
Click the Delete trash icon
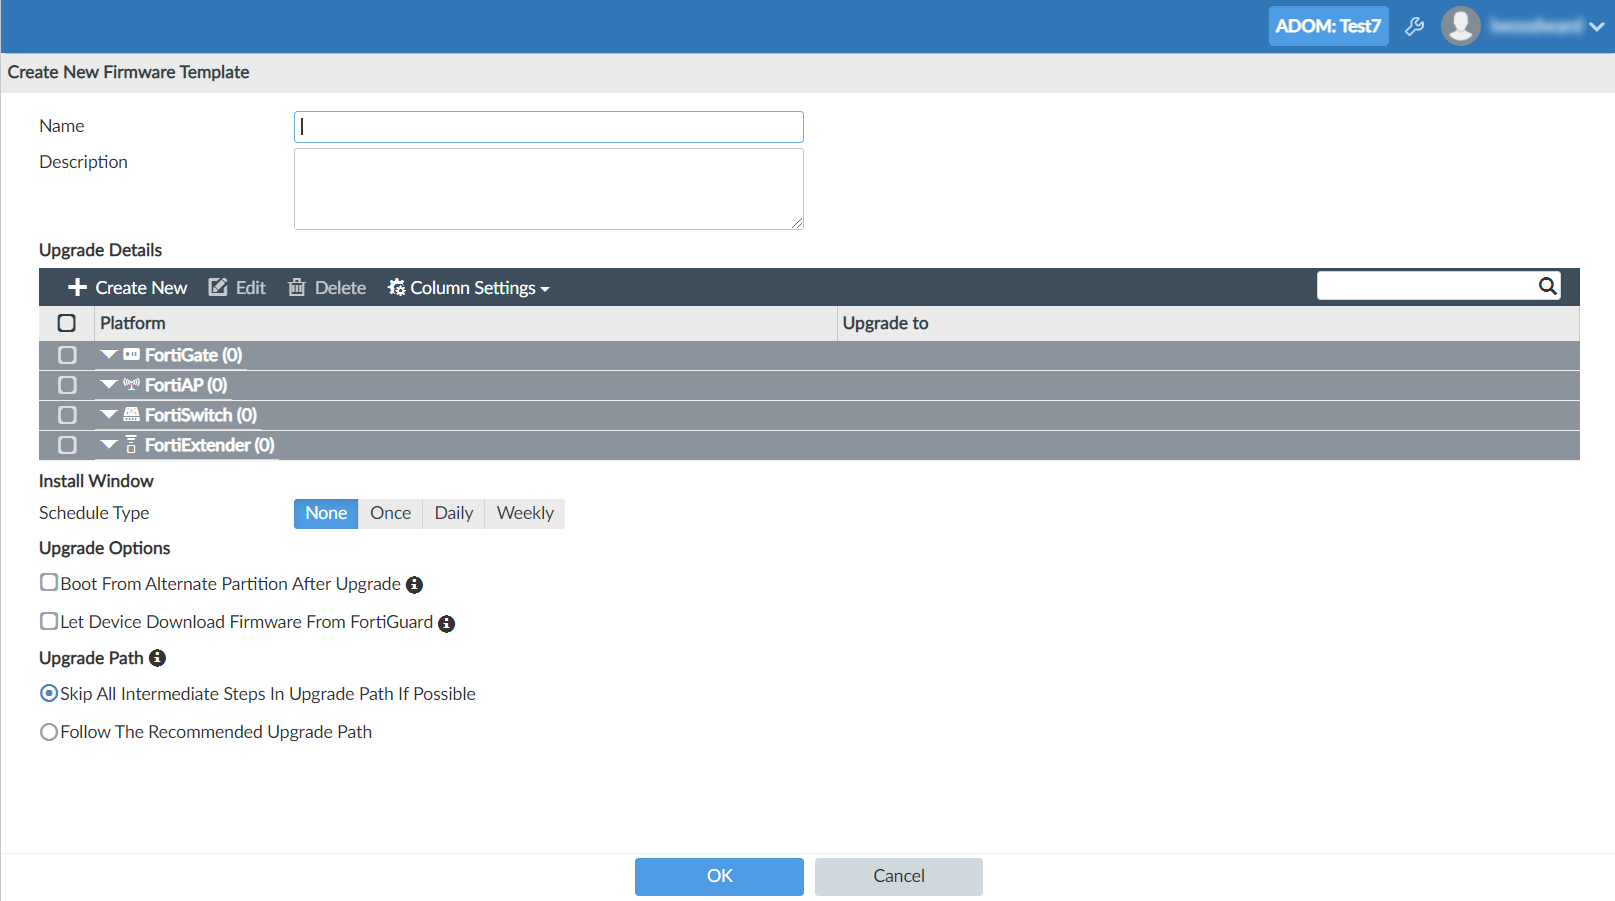tap(297, 287)
